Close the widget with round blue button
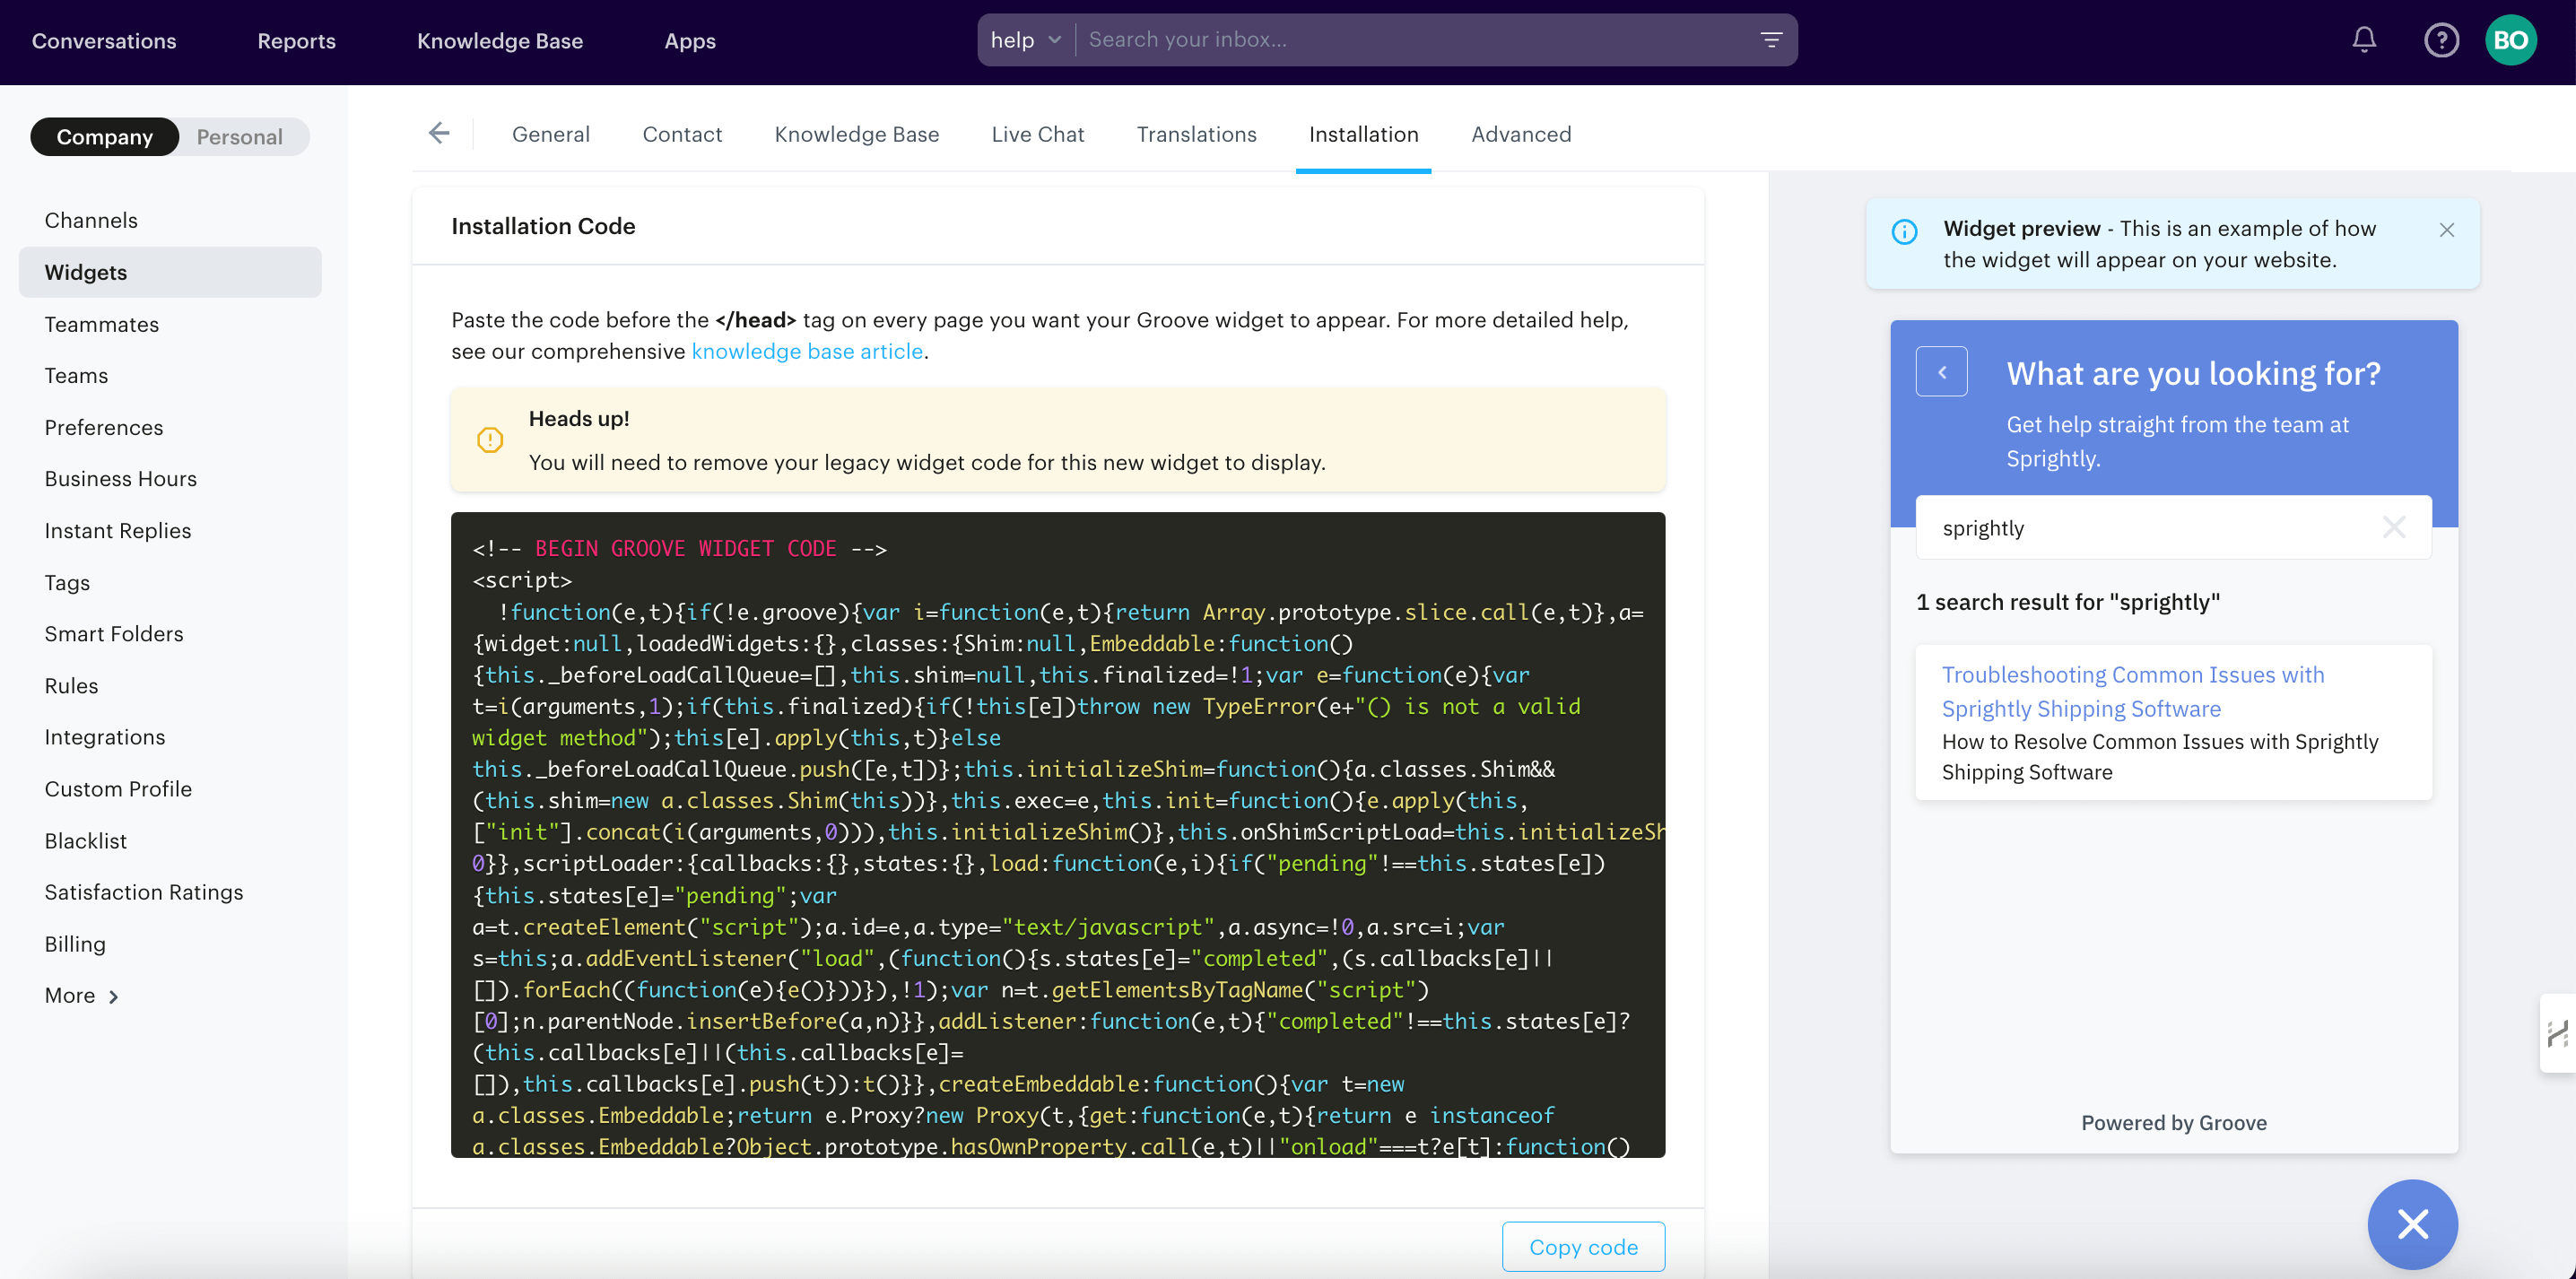The height and width of the screenshot is (1279, 2576). pos(2412,1224)
